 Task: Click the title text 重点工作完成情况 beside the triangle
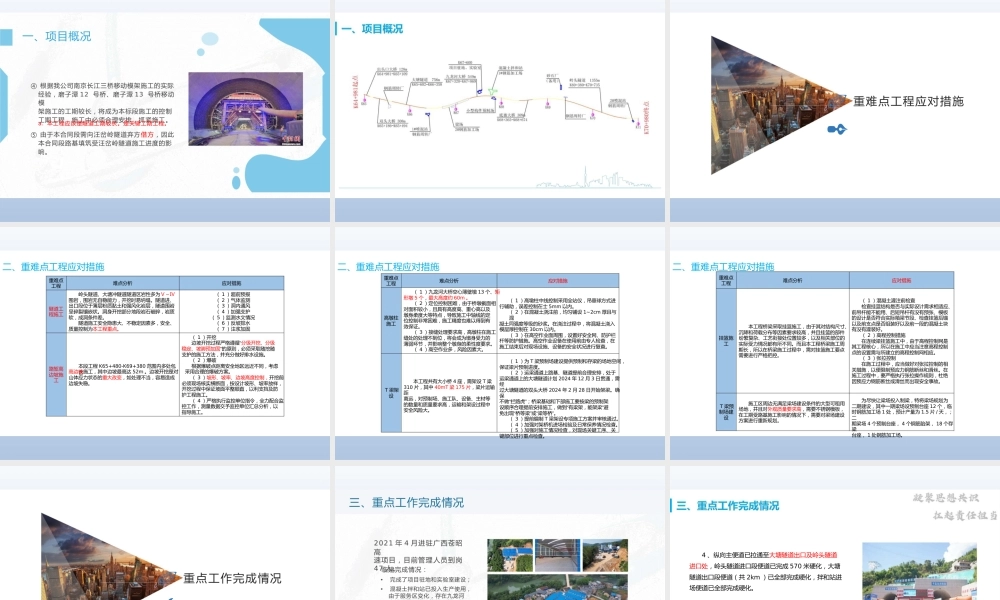232,578
